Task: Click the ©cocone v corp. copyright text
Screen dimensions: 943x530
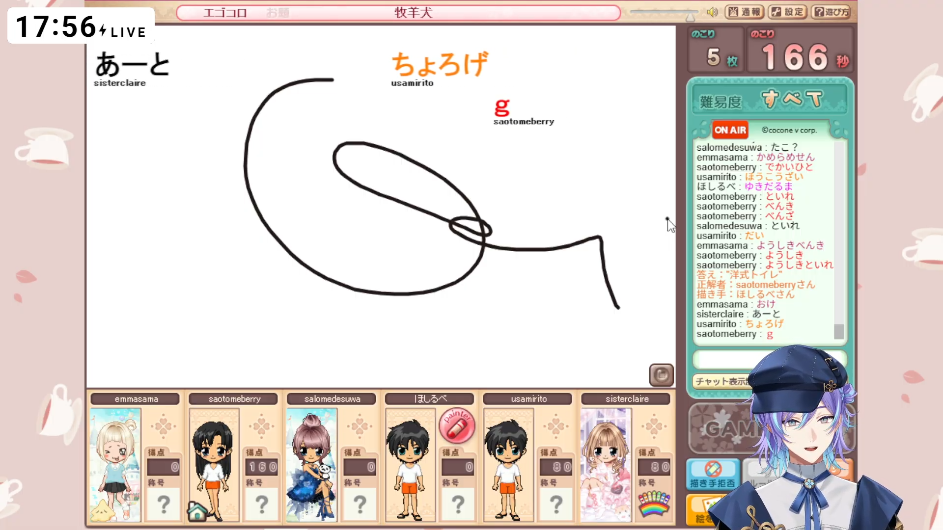Action: [x=789, y=130]
